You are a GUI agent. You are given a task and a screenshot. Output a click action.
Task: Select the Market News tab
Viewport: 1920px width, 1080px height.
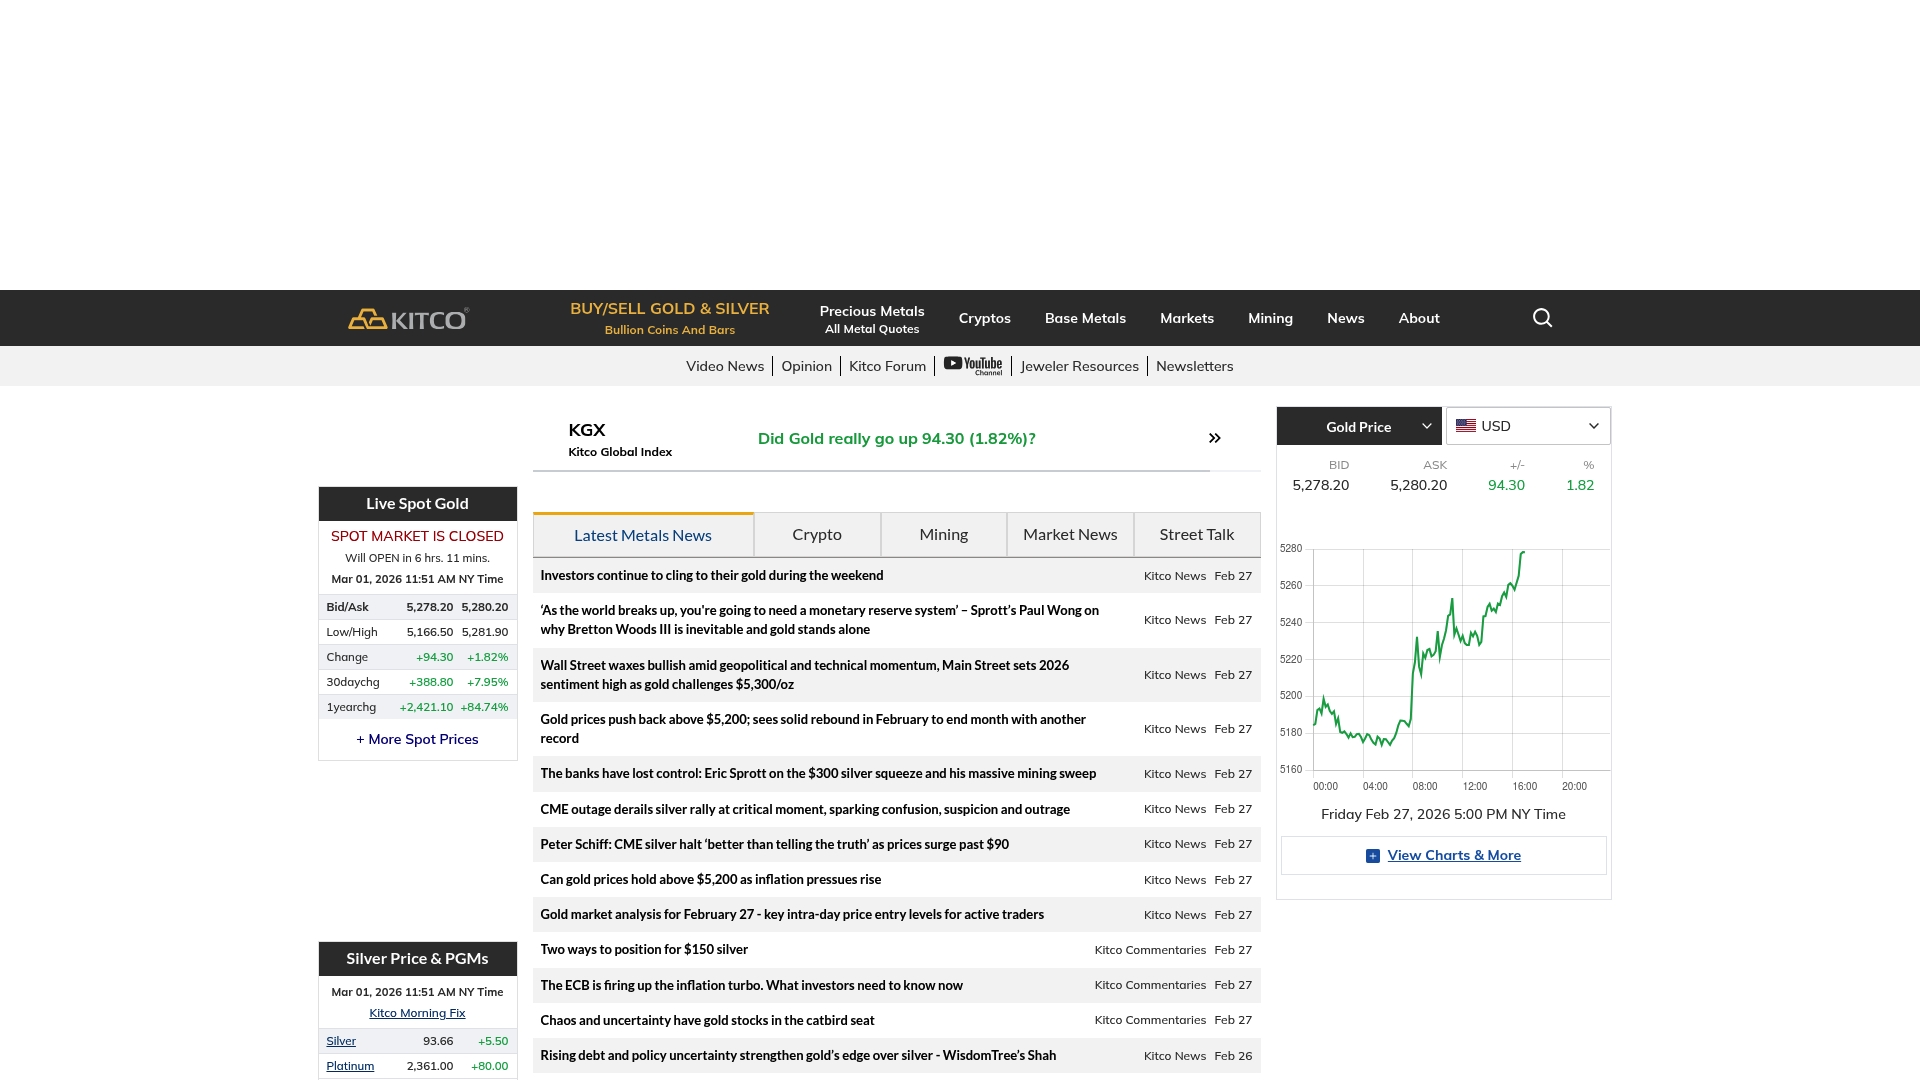(1069, 534)
